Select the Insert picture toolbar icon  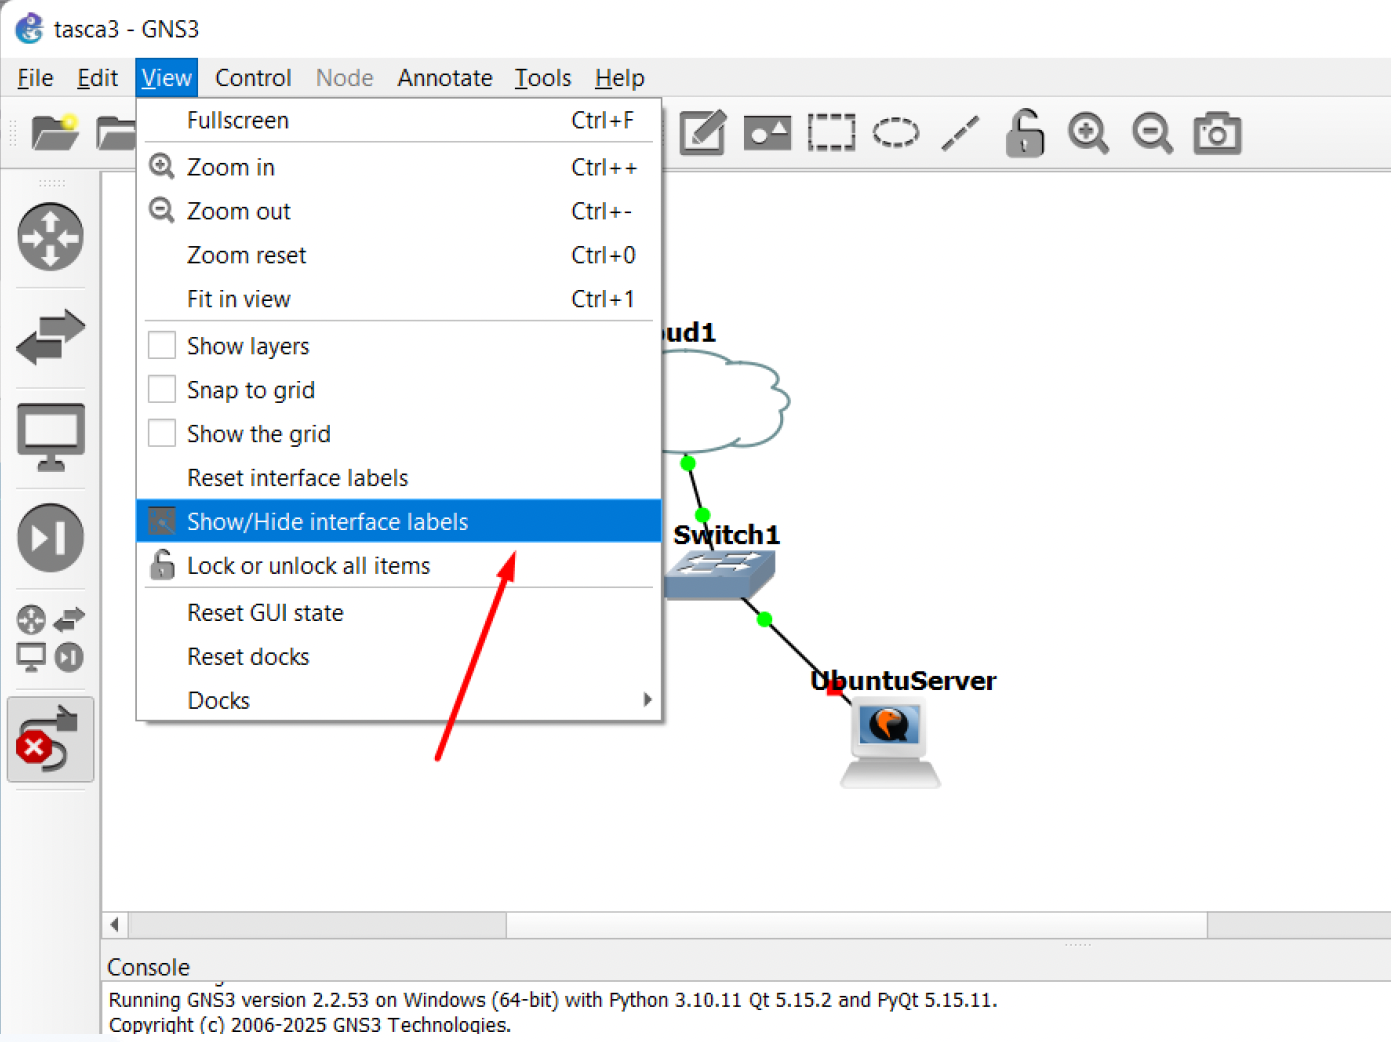coord(767,133)
